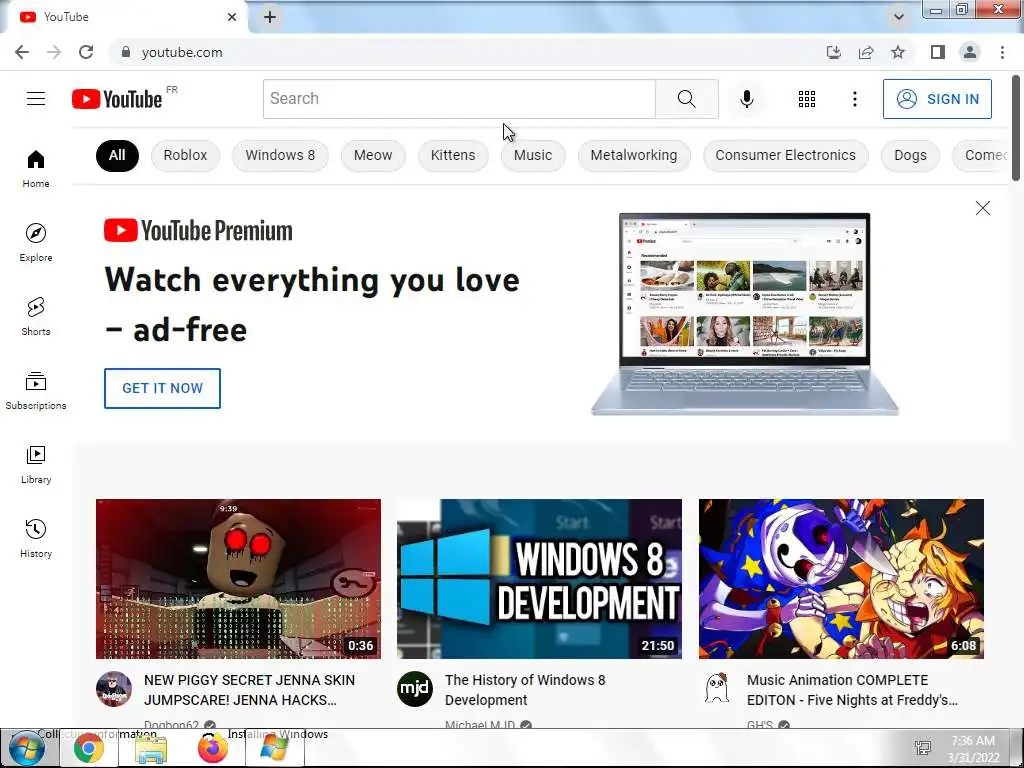Viewport: 1024px width, 768px height.
Task: Open the Windows 8 Development thumbnail
Action: click(539, 579)
